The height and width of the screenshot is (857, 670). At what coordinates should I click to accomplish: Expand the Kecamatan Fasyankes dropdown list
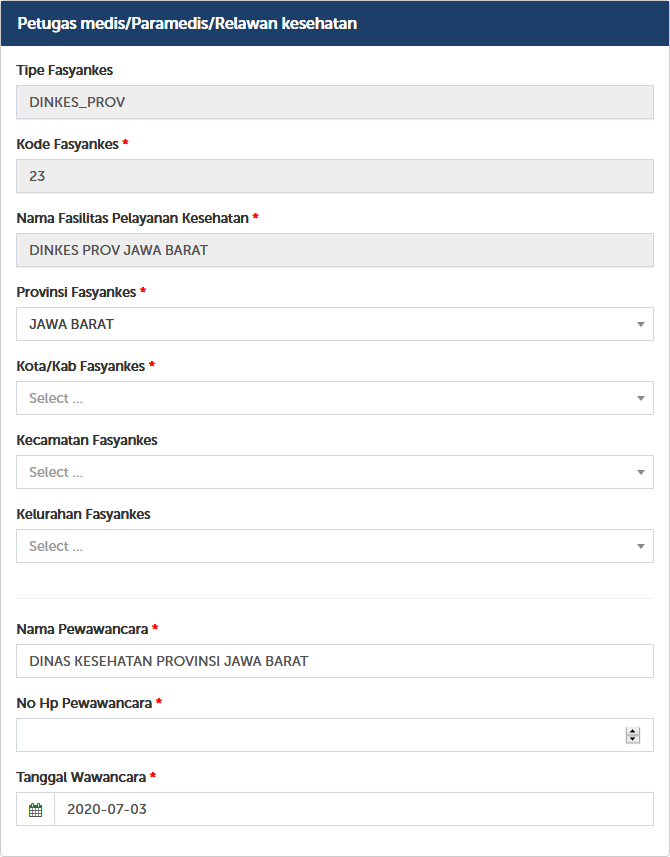334,472
